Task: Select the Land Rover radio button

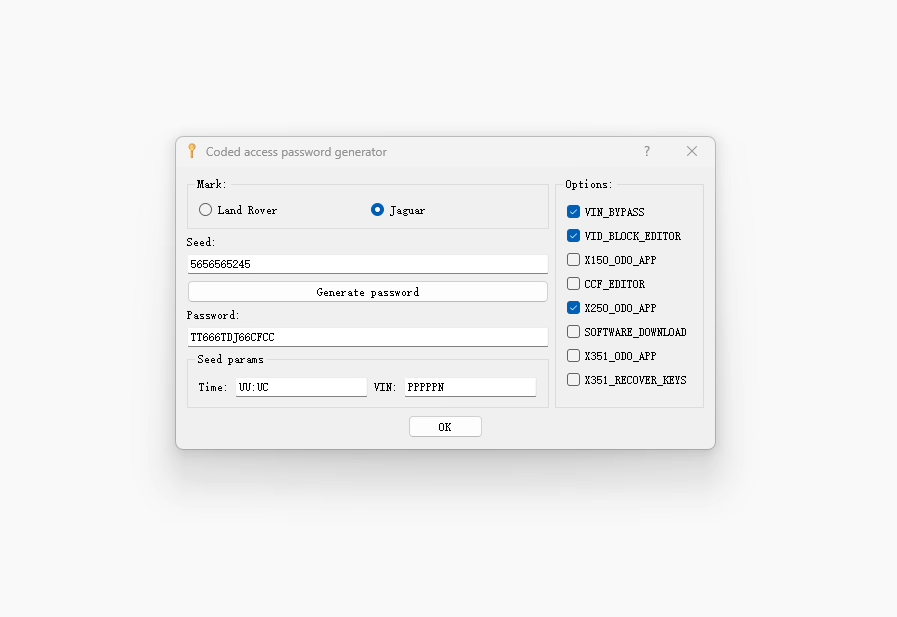Action: (x=206, y=210)
